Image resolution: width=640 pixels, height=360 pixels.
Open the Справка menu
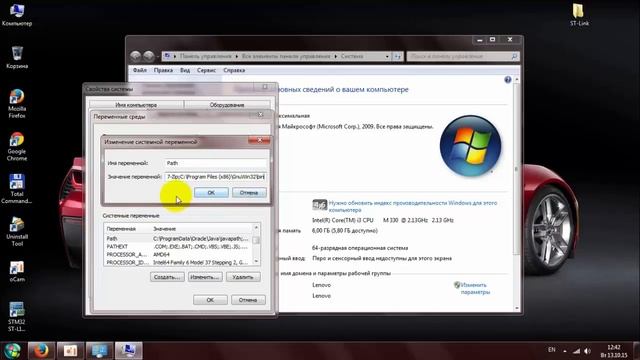(234, 70)
